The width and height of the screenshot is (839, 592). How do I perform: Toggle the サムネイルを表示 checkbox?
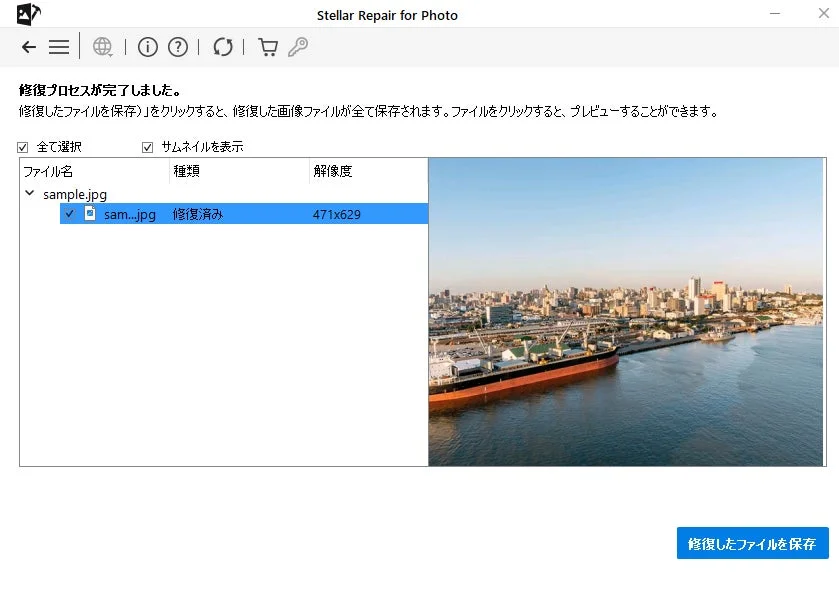coord(147,147)
